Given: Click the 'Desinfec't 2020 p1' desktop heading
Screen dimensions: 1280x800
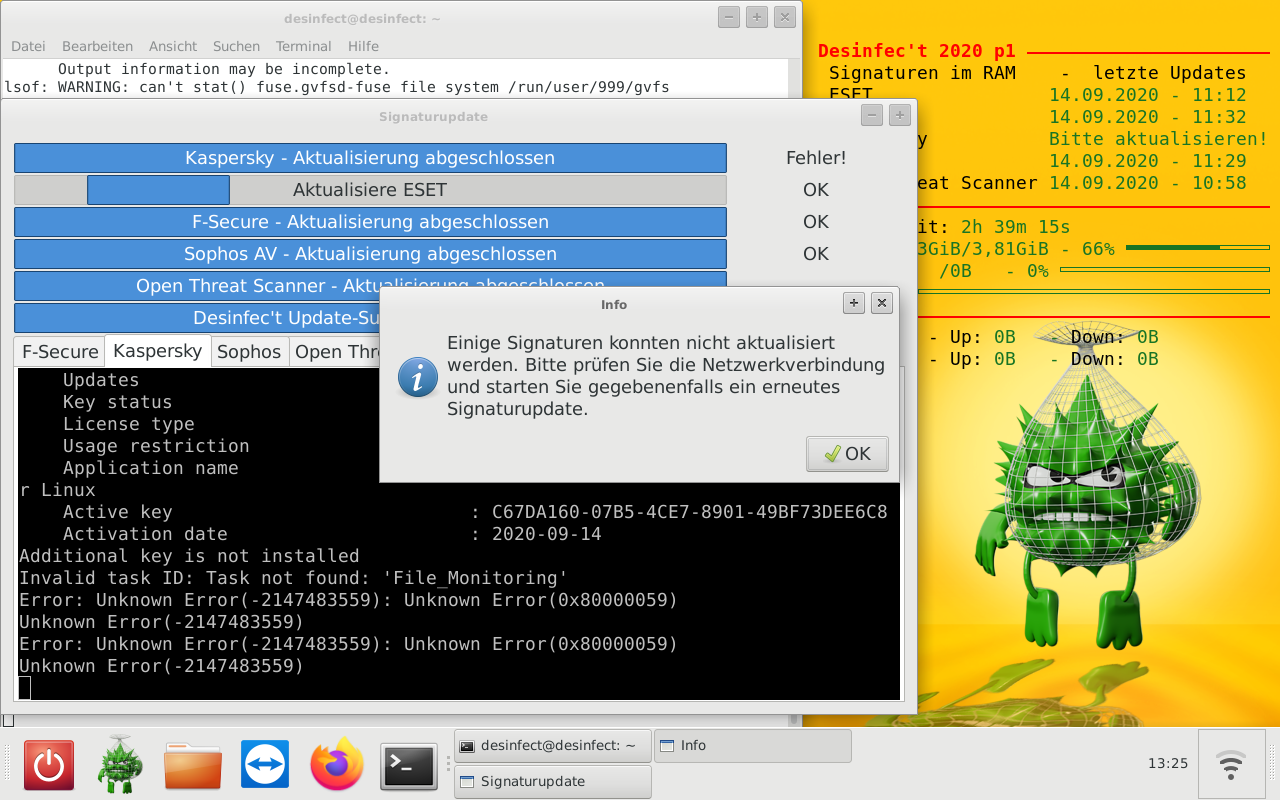Looking at the screenshot, I should (917, 51).
